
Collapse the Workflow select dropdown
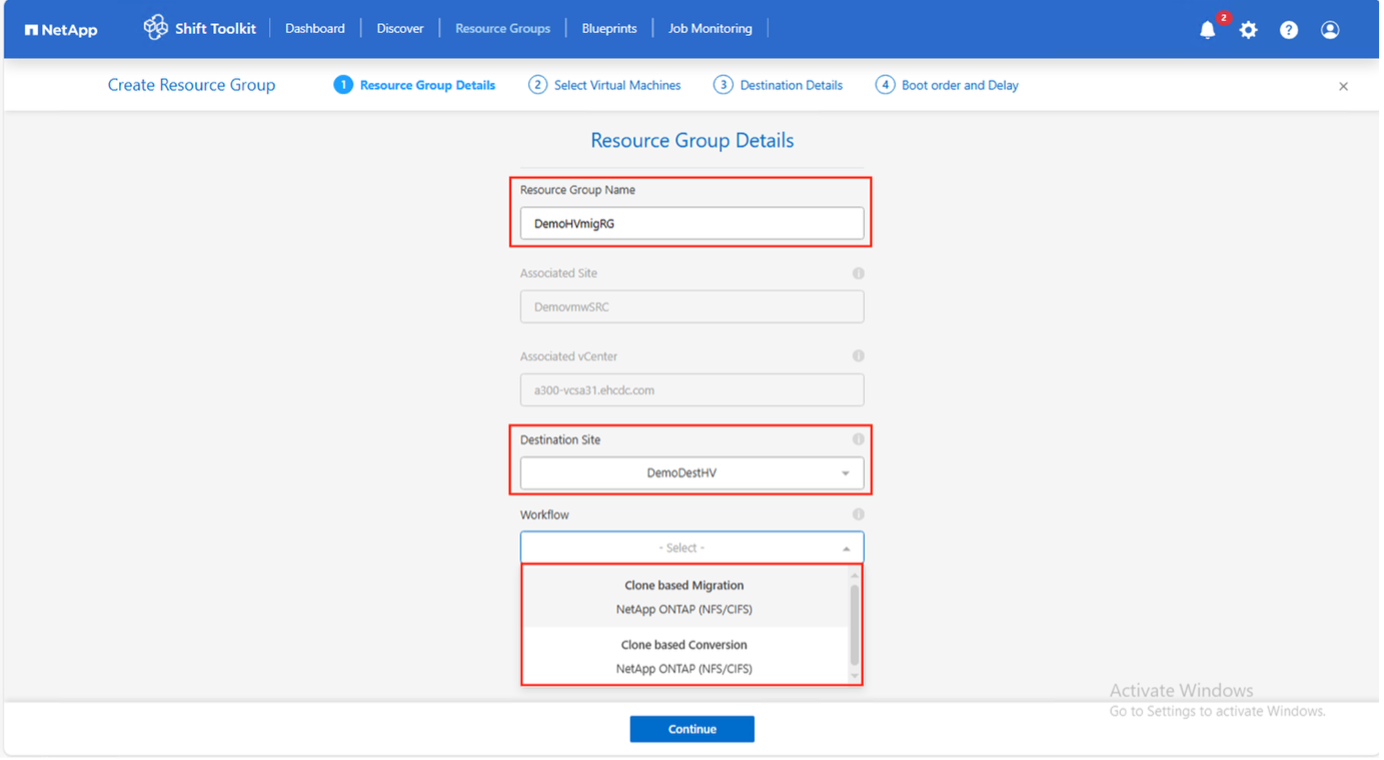tap(846, 548)
